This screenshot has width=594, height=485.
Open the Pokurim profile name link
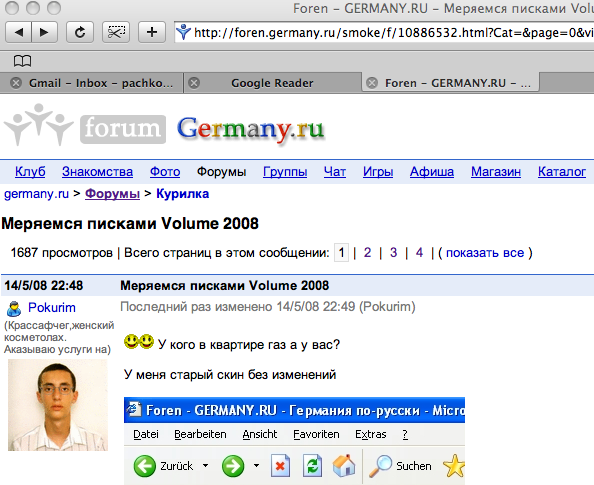click(52, 308)
